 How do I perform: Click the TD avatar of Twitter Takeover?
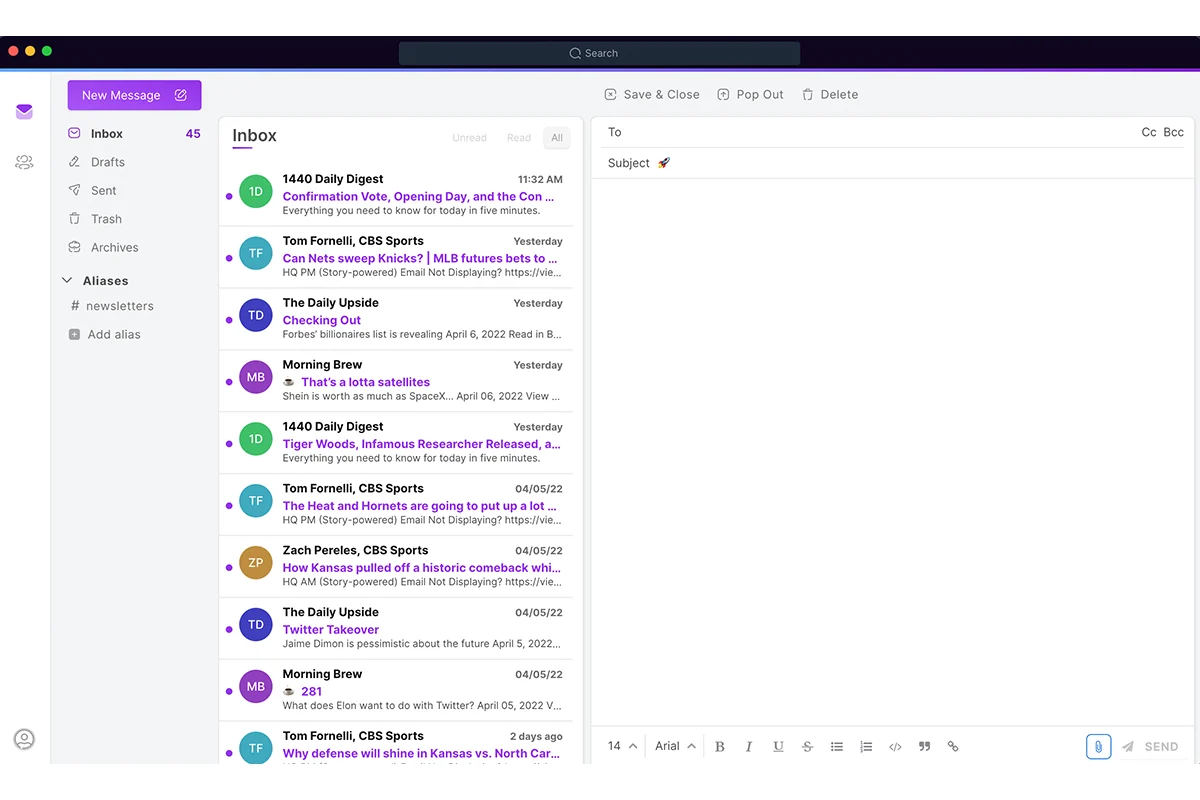tap(256, 625)
